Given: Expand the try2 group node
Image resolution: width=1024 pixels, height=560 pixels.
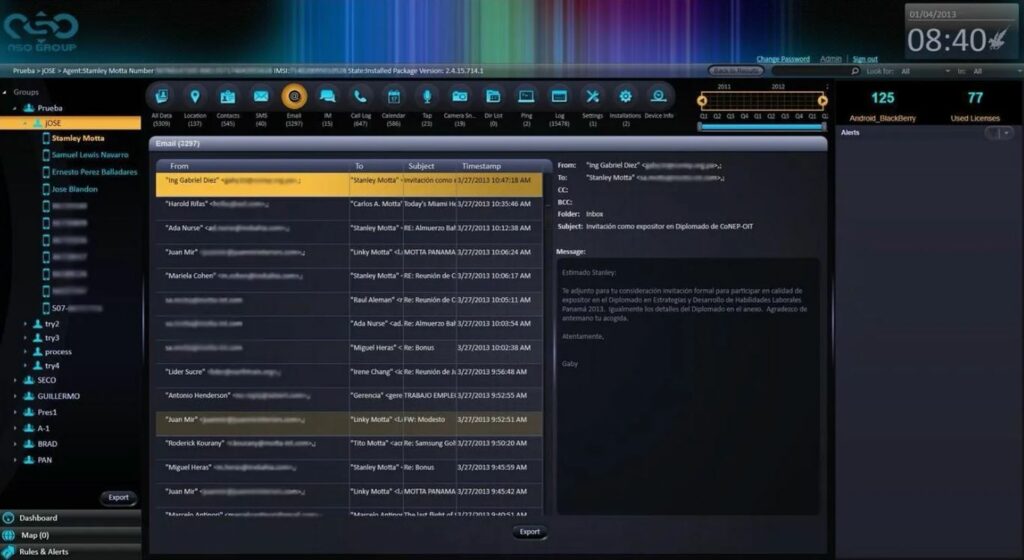Looking at the screenshot, I should [25, 324].
